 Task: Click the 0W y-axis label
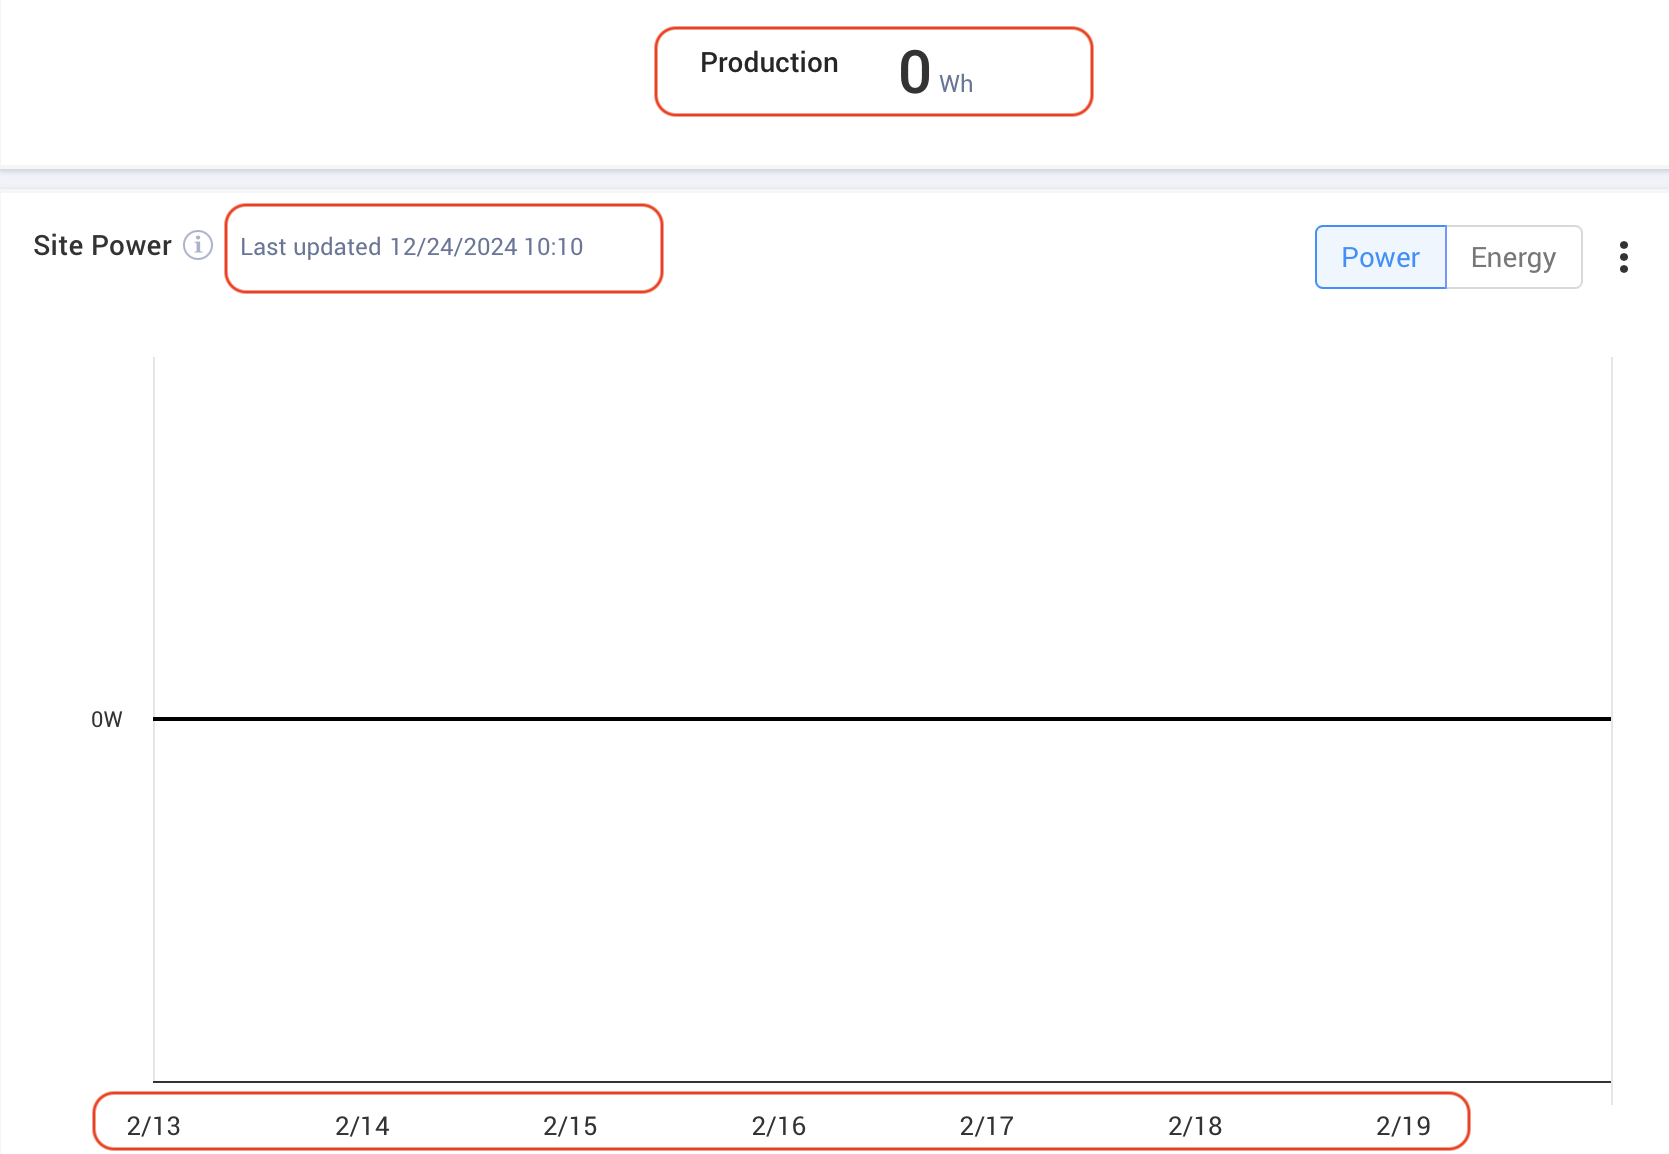pos(107,720)
